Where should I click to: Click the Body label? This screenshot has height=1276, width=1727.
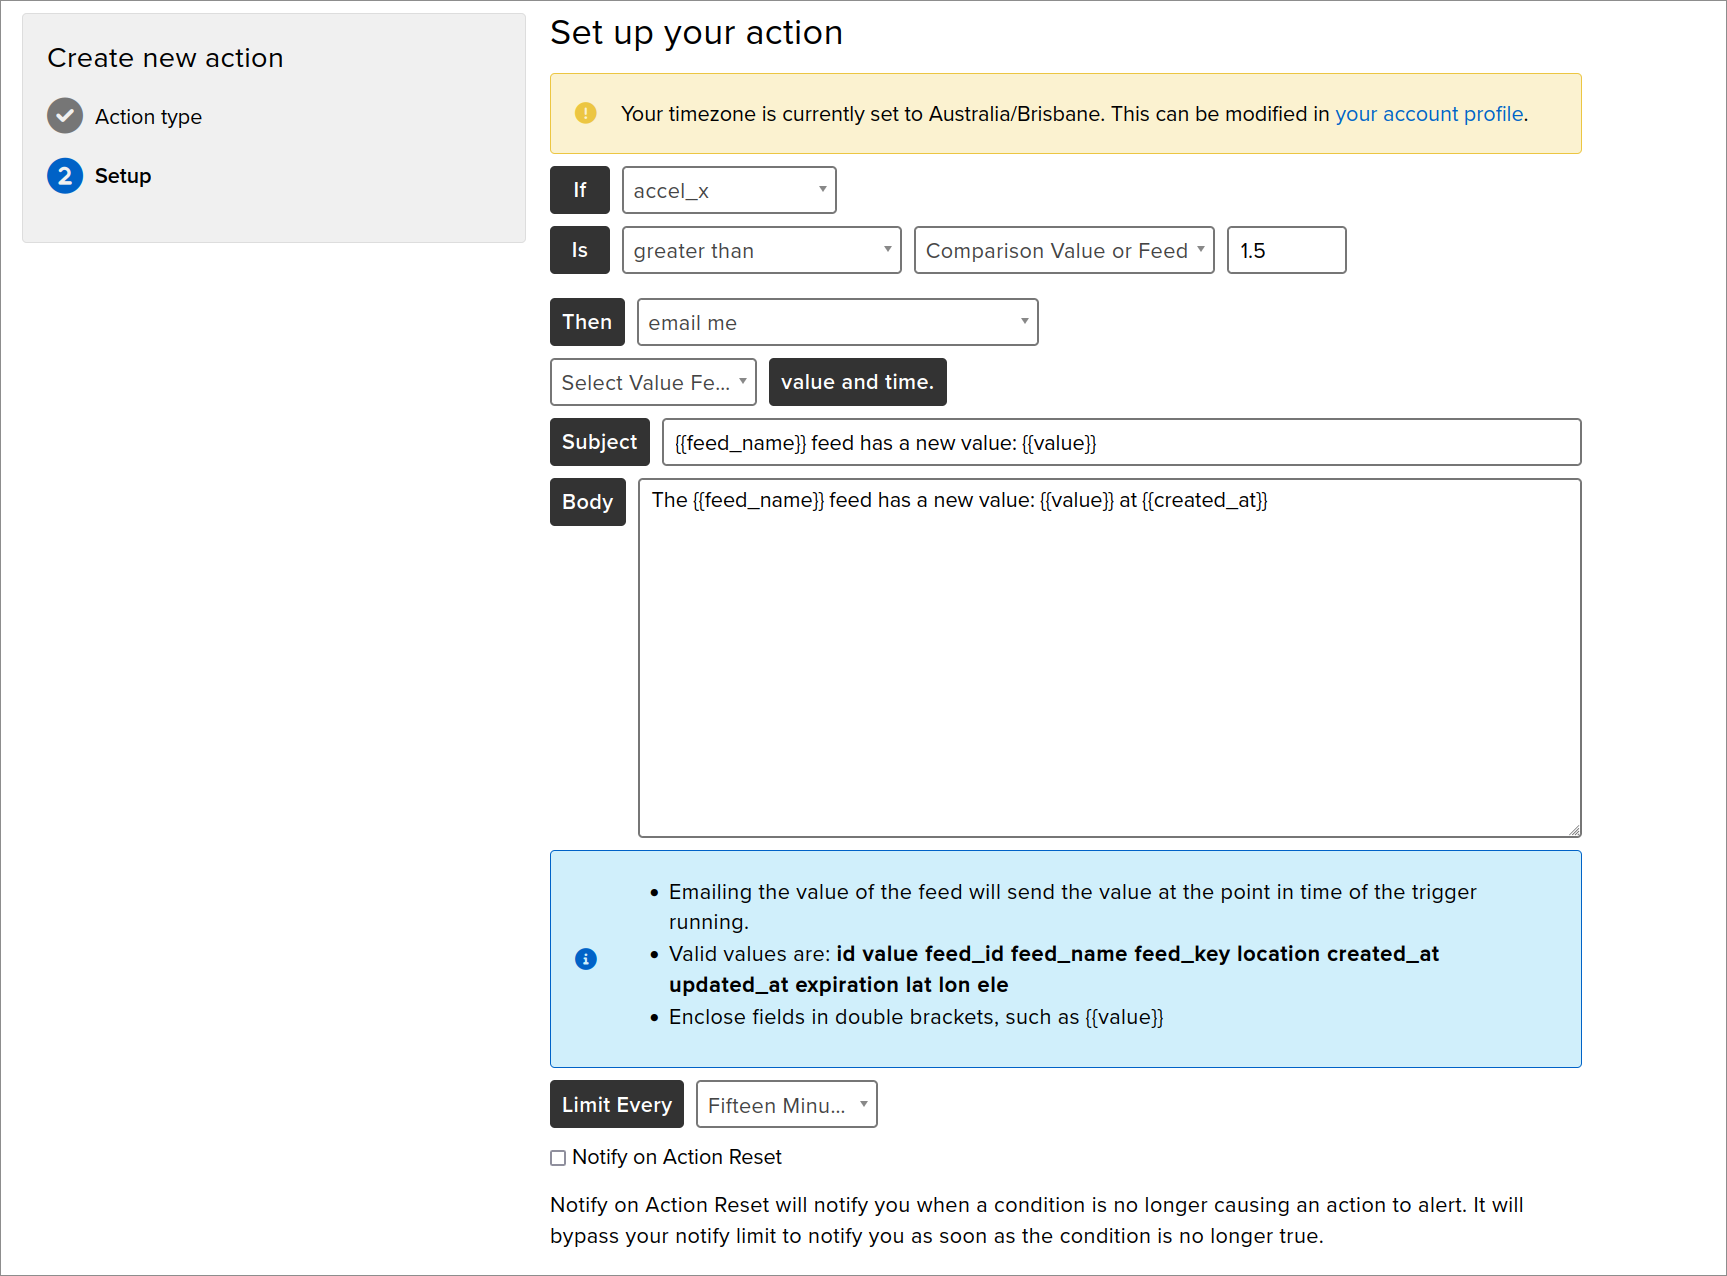click(588, 502)
